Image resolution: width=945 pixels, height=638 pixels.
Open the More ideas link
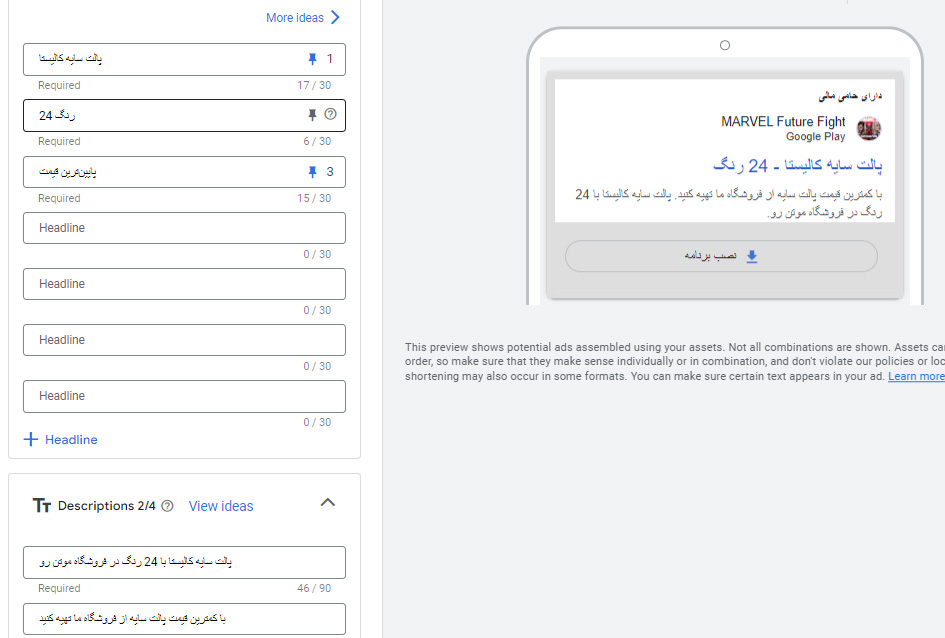(295, 18)
